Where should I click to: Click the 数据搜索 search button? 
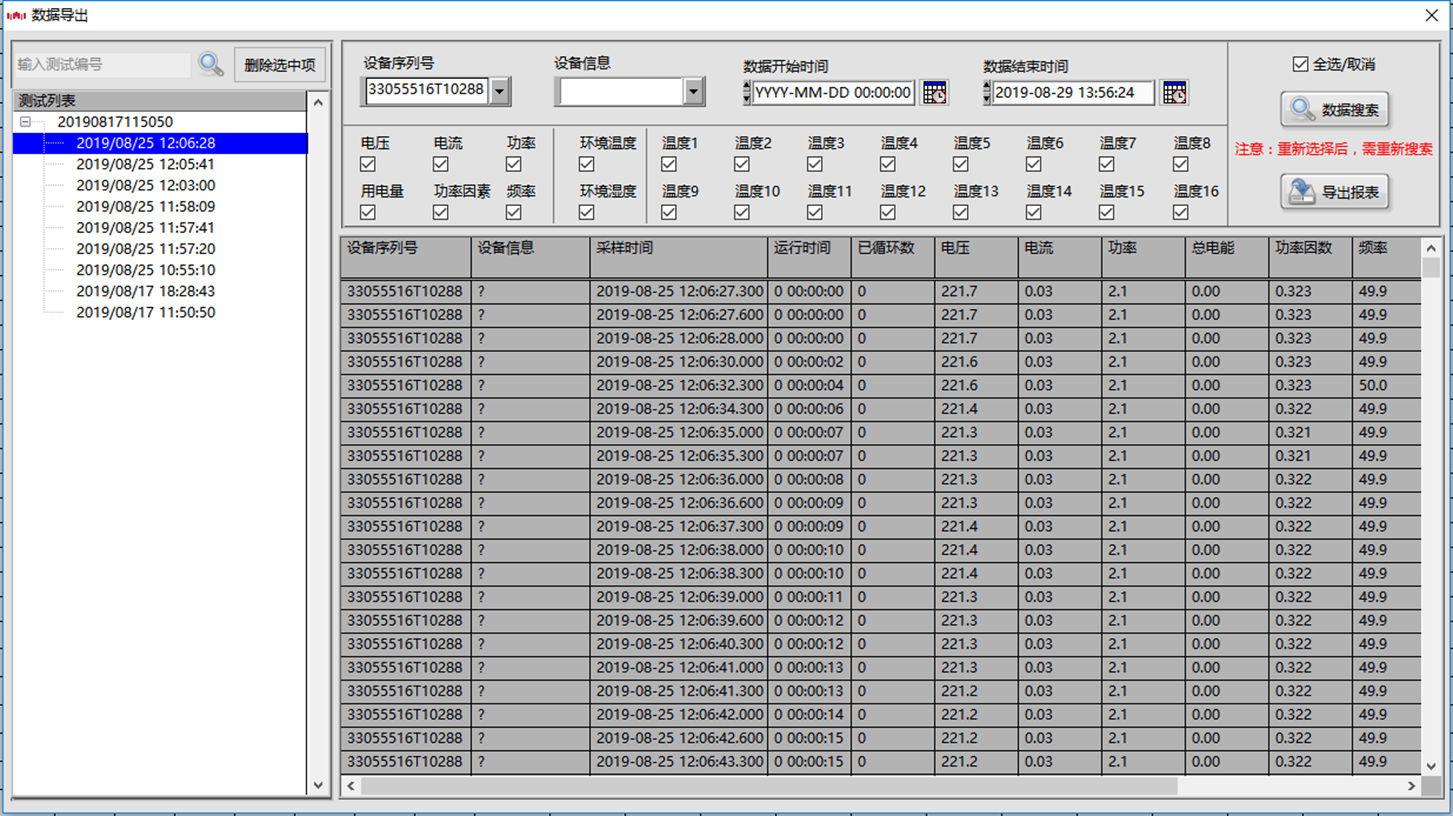coord(1334,109)
